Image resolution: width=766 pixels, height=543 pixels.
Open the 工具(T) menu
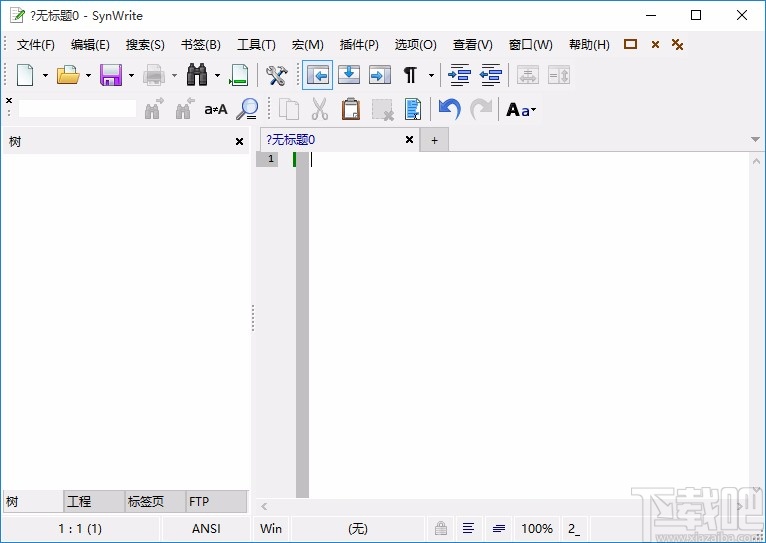pyautogui.click(x=256, y=45)
